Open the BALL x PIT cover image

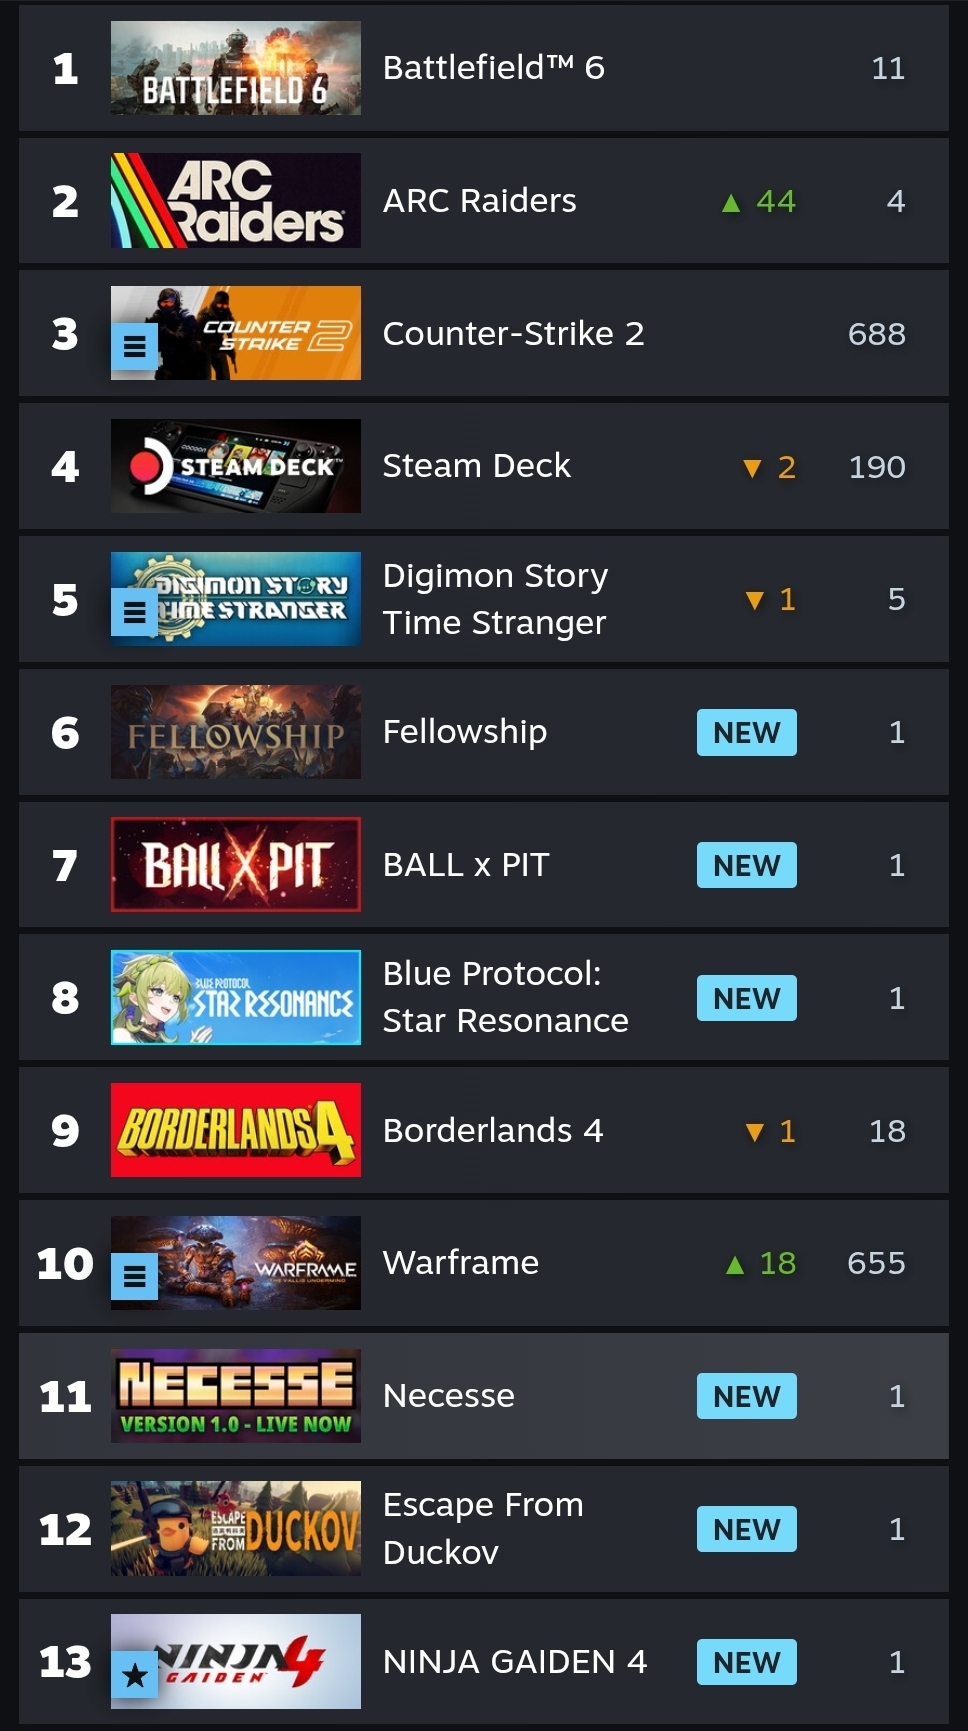coord(236,865)
